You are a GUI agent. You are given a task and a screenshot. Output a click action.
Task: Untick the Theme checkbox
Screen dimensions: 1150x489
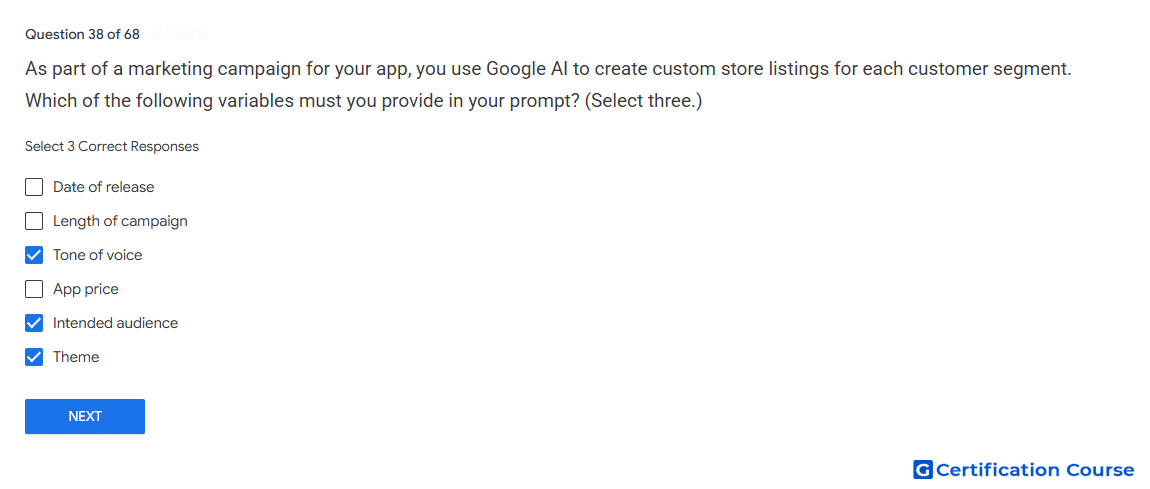34,357
